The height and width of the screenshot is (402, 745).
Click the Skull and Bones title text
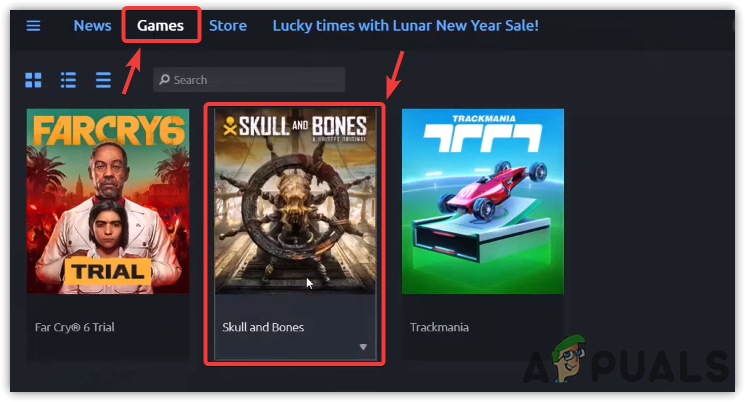pyautogui.click(x=263, y=327)
